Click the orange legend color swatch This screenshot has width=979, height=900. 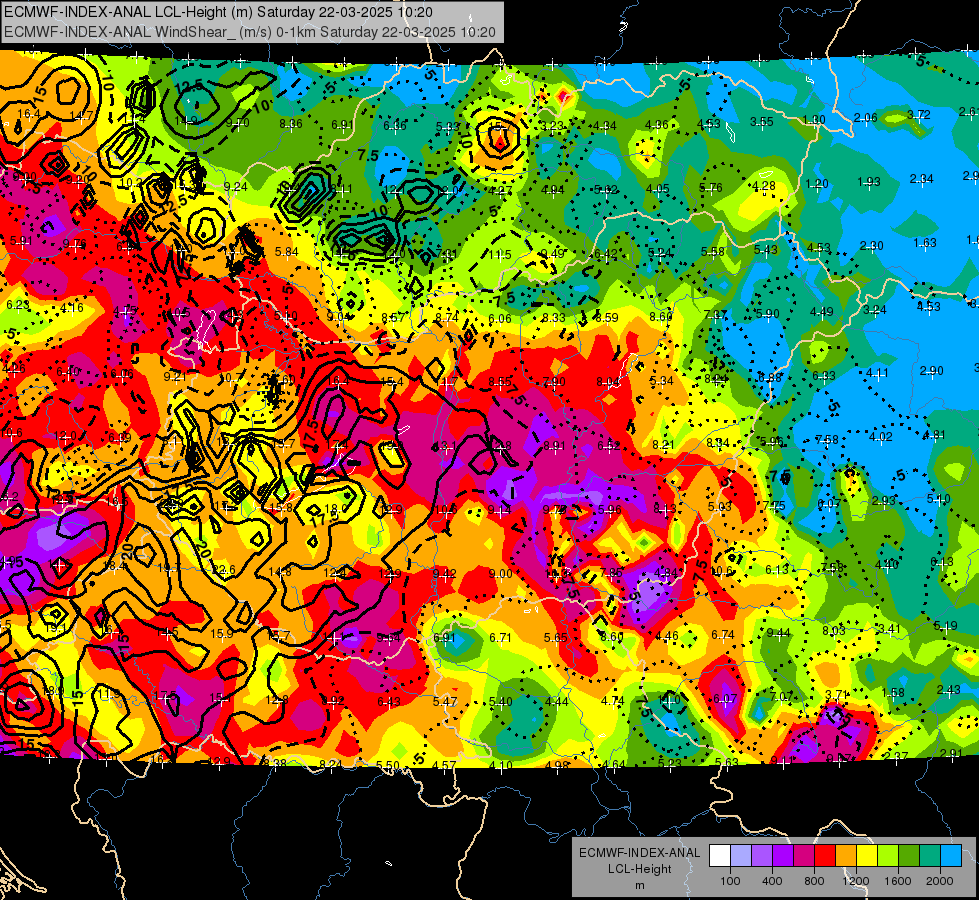(x=846, y=855)
